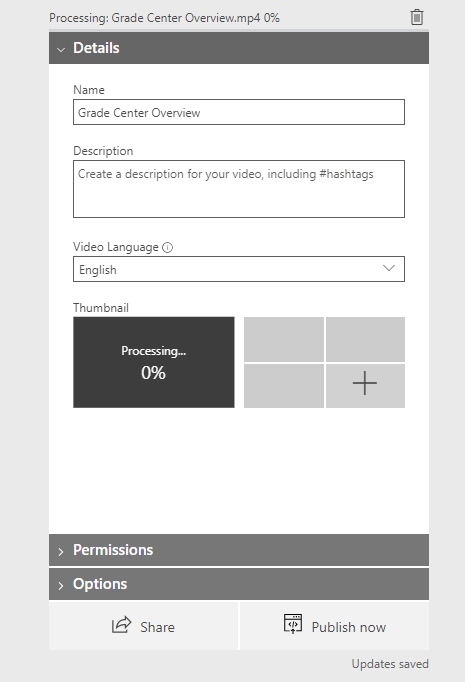Click the Video Language info icon

[167, 247]
